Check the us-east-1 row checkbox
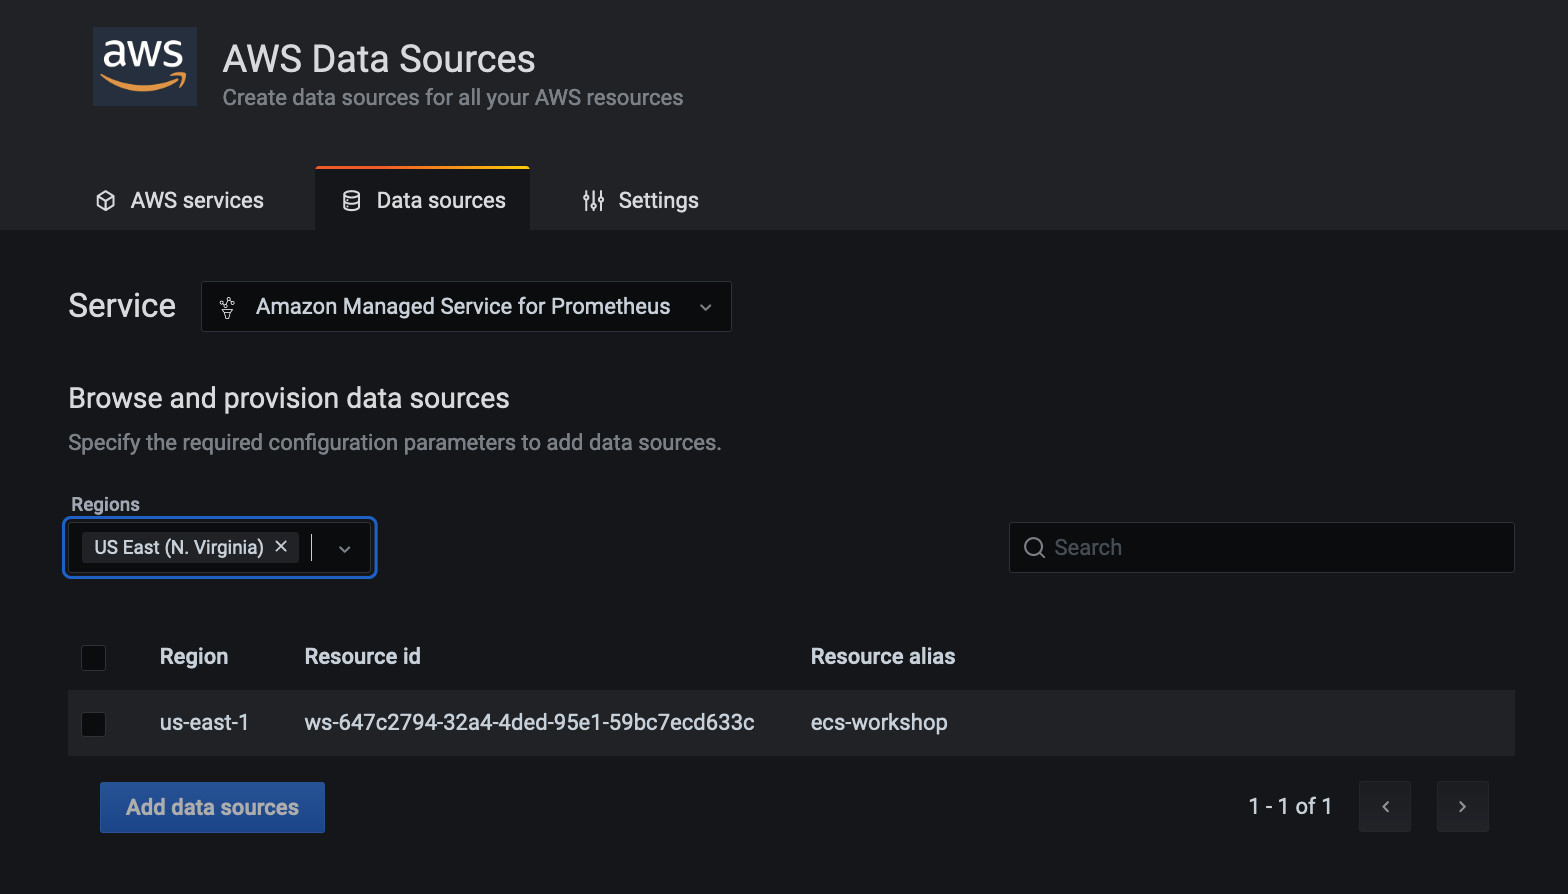 click(94, 723)
